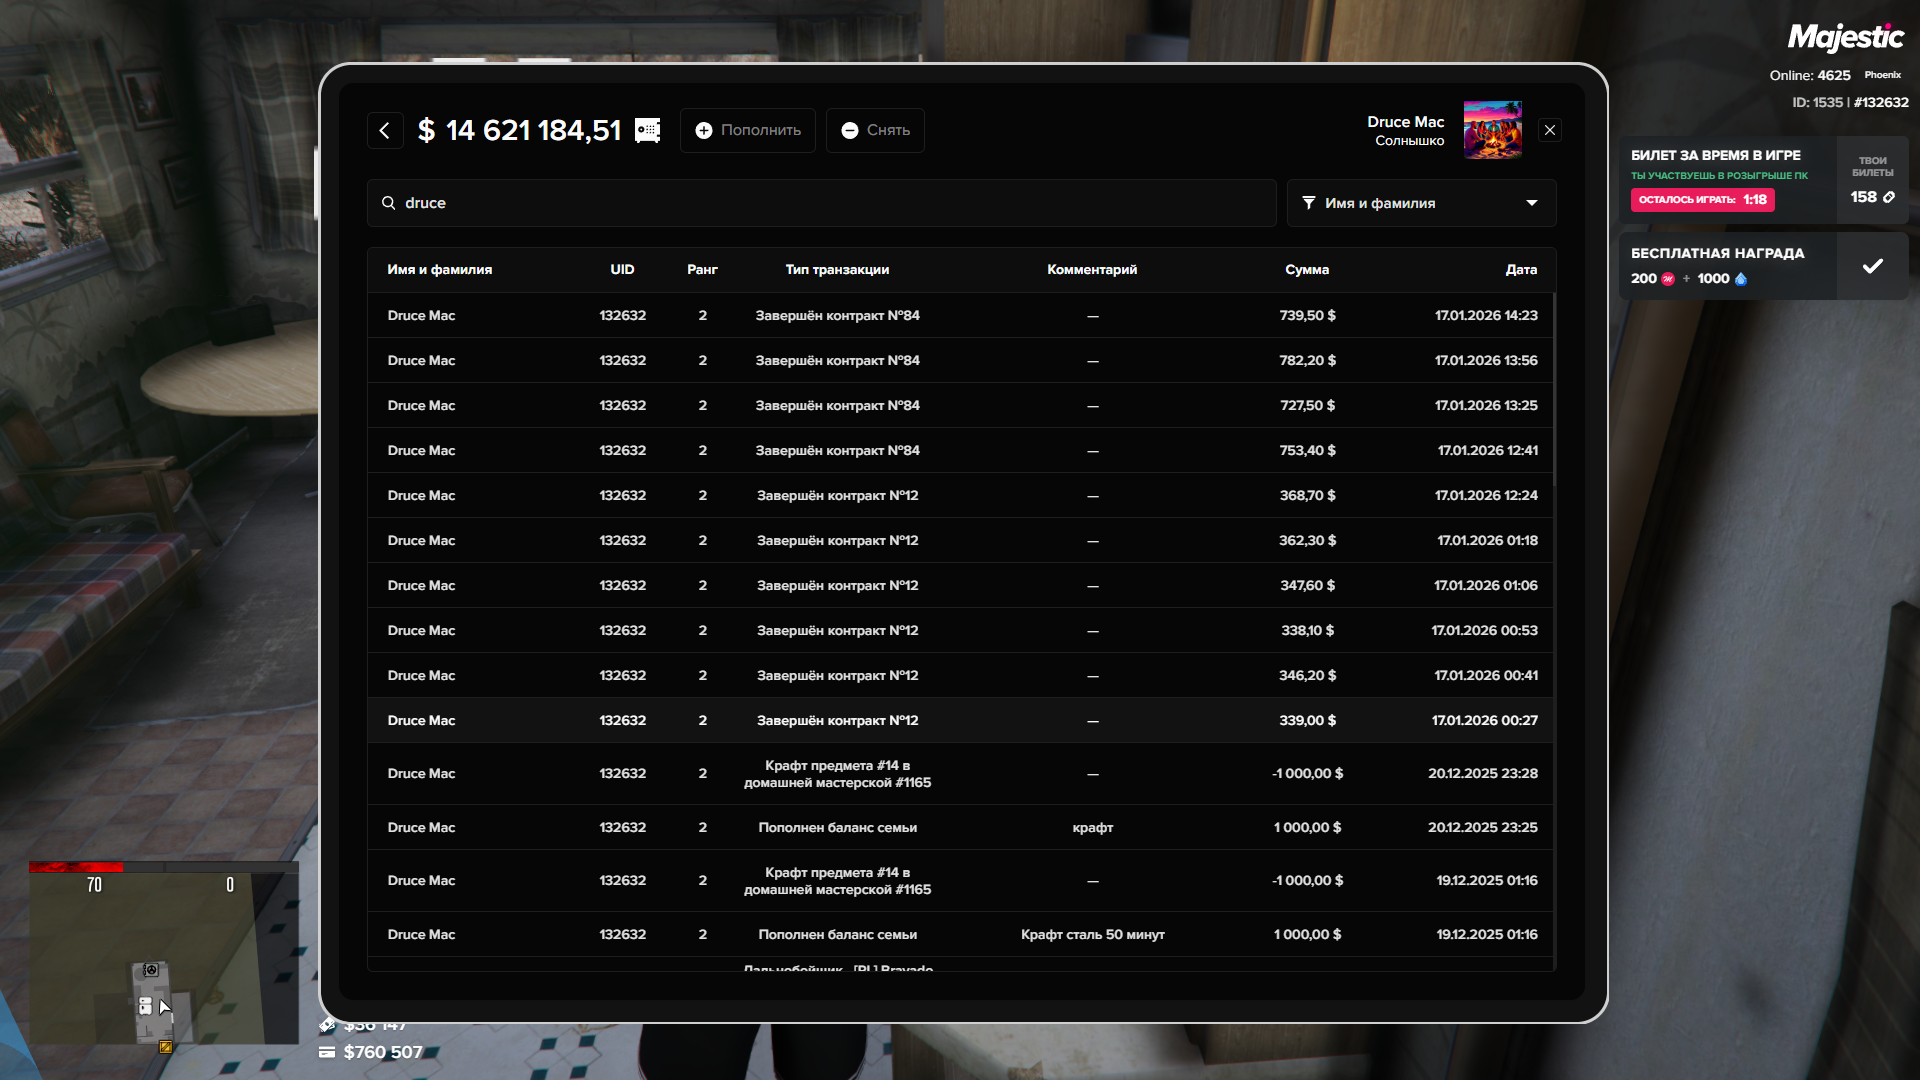The width and height of the screenshot is (1920, 1080).
Task: Click the funnel filter icon
Action: pos(1309,203)
